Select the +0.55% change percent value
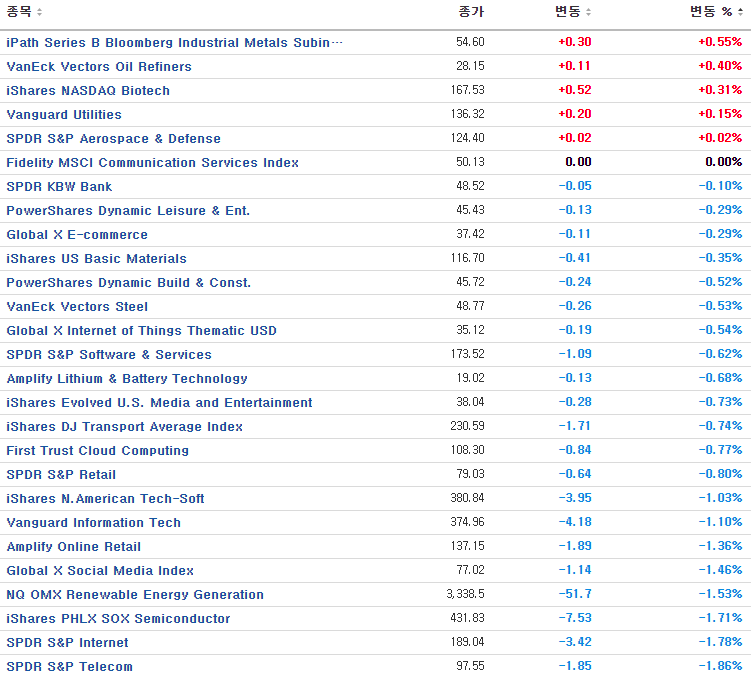Viewport: 751px width, 682px height. pyautogui.click(x=720, y=42)
